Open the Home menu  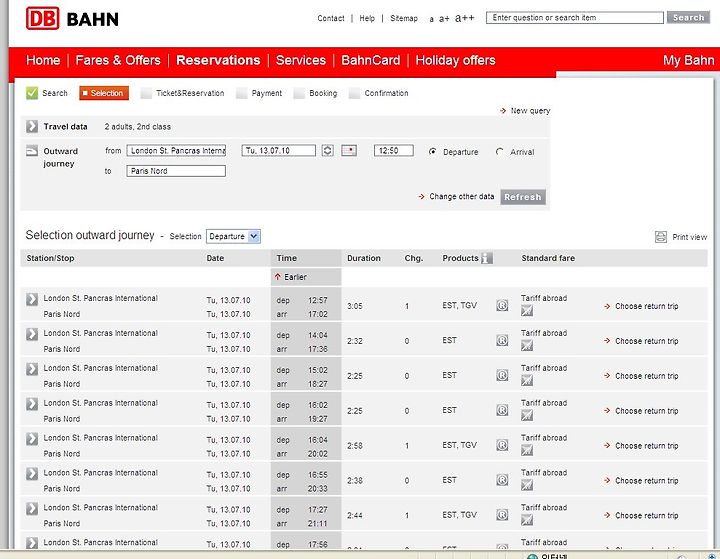click(43, 60)
